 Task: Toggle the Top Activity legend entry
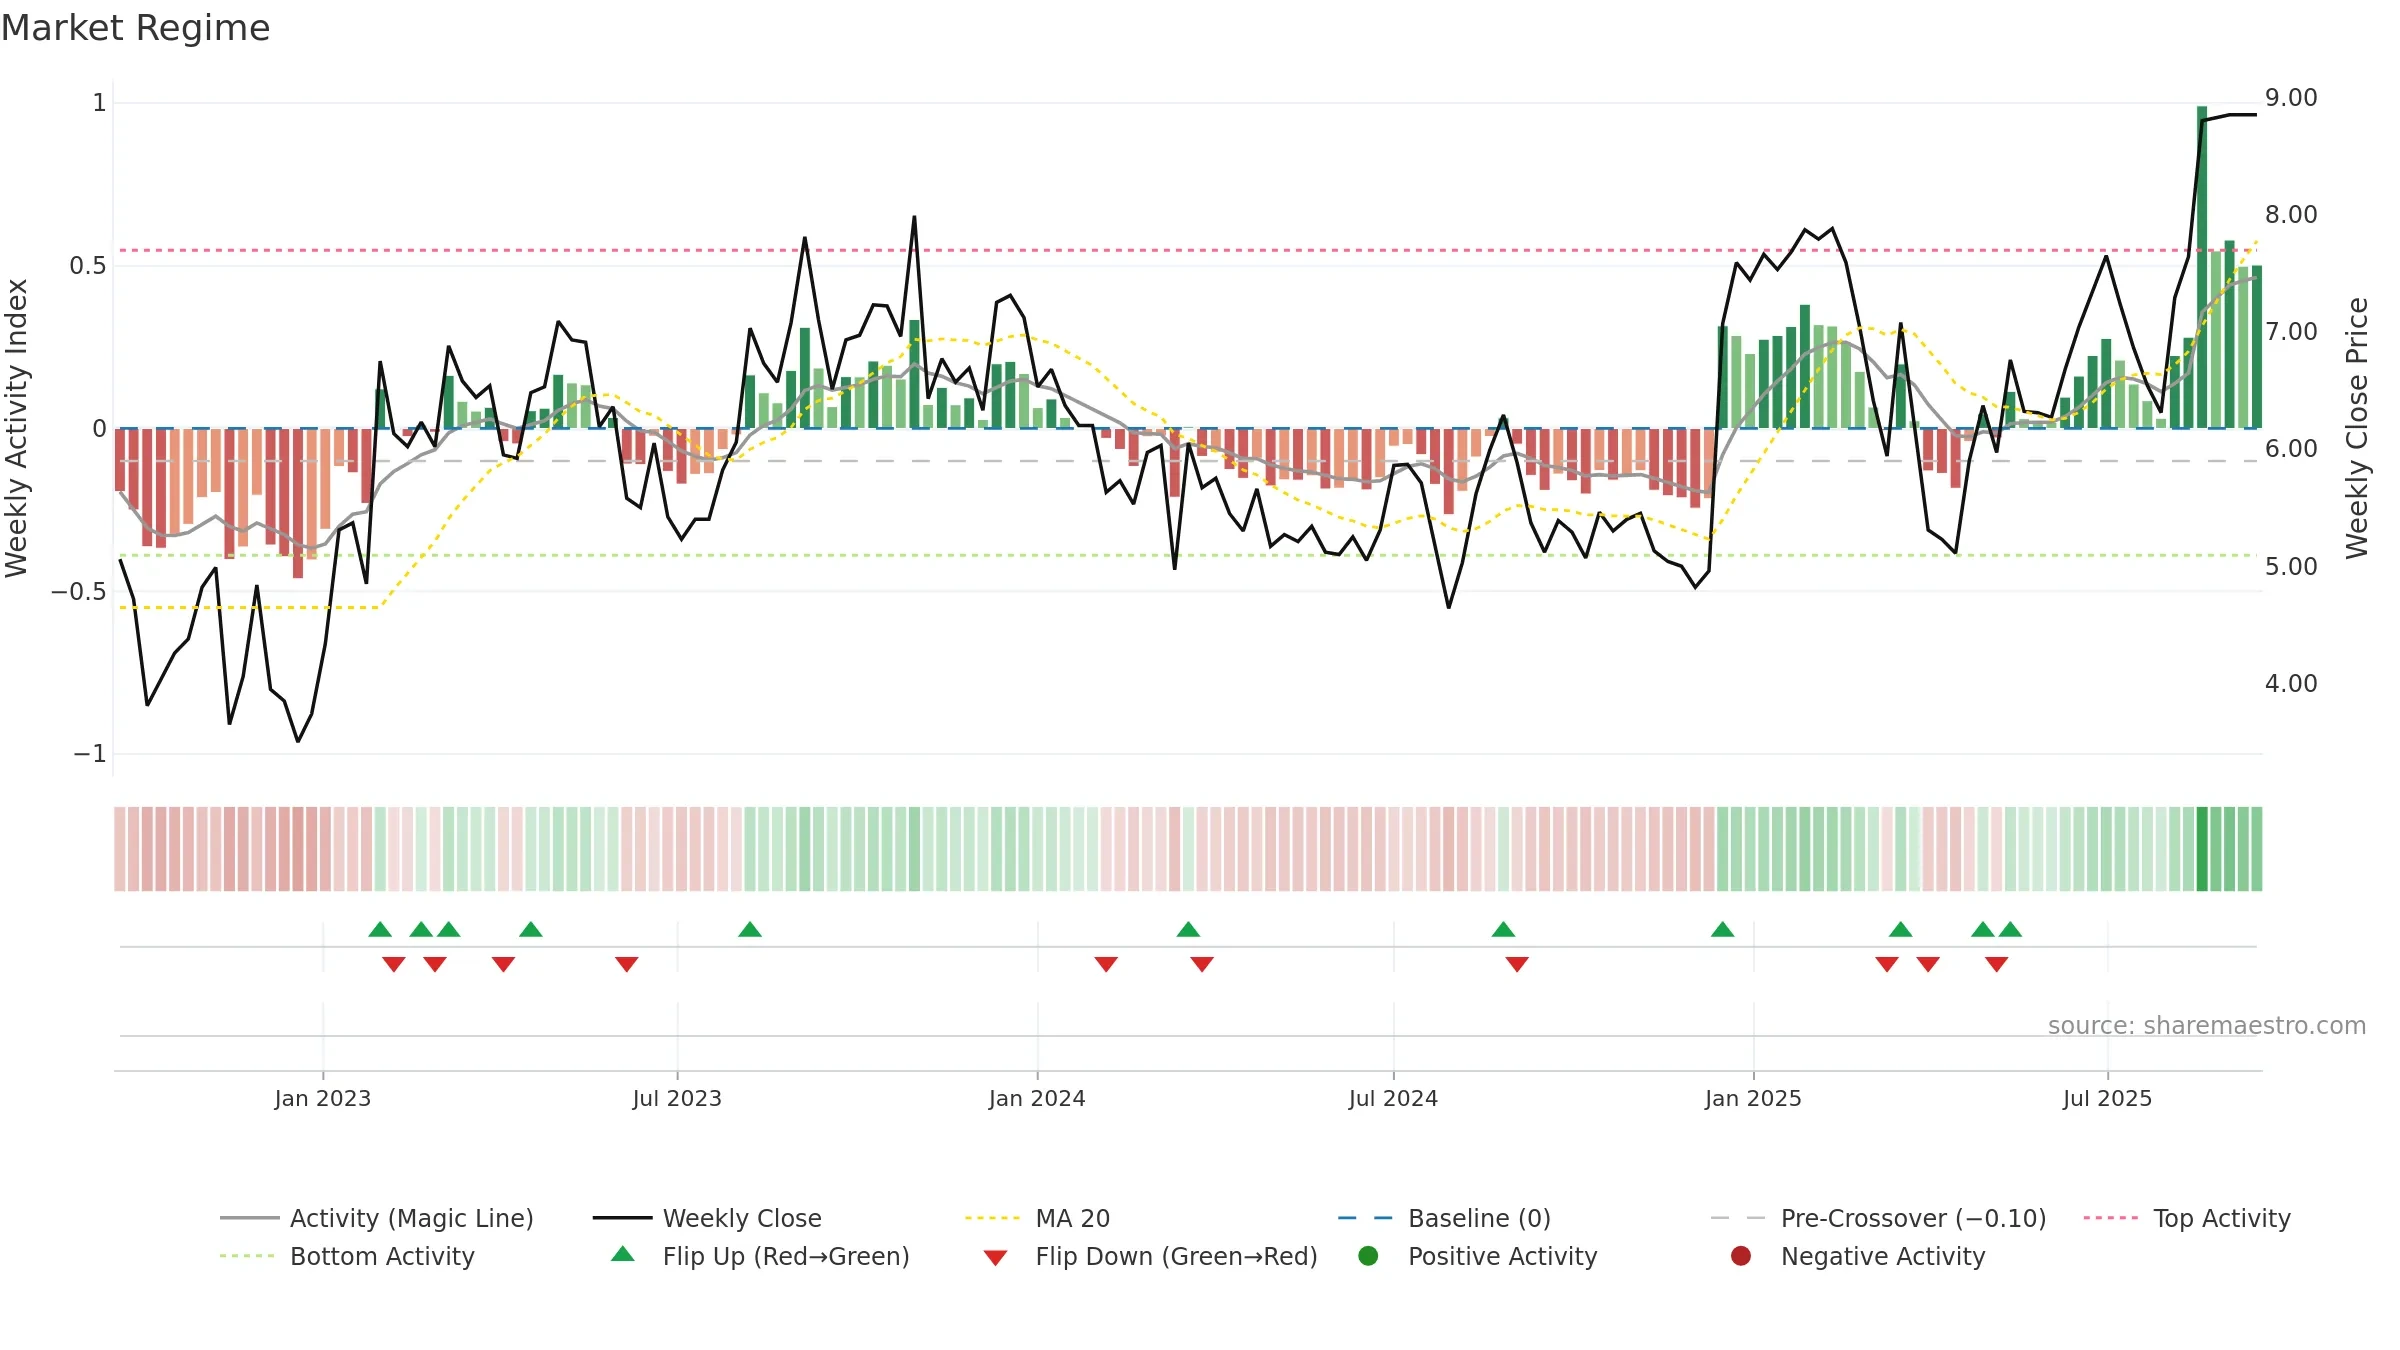[2187, 1218]
